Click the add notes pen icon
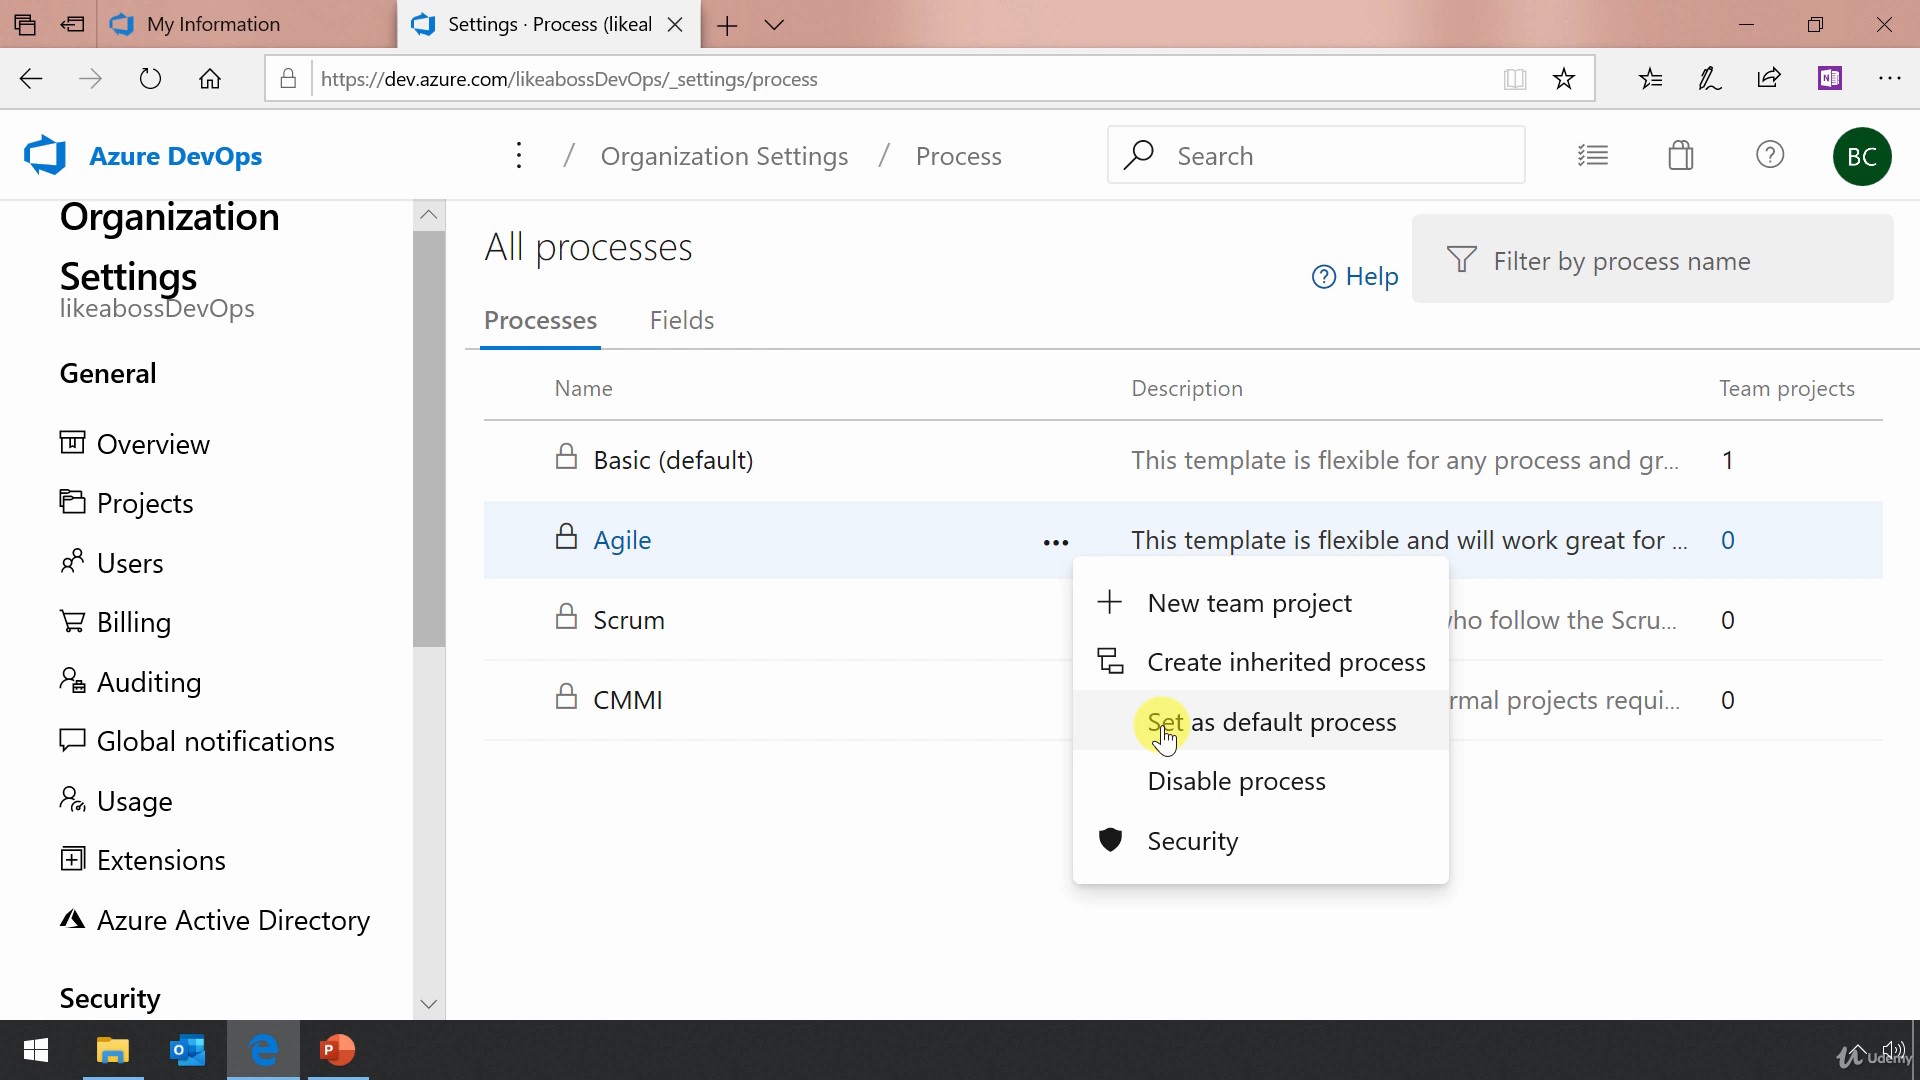Screen dimensions: 1920x1080 [1710, 79]
